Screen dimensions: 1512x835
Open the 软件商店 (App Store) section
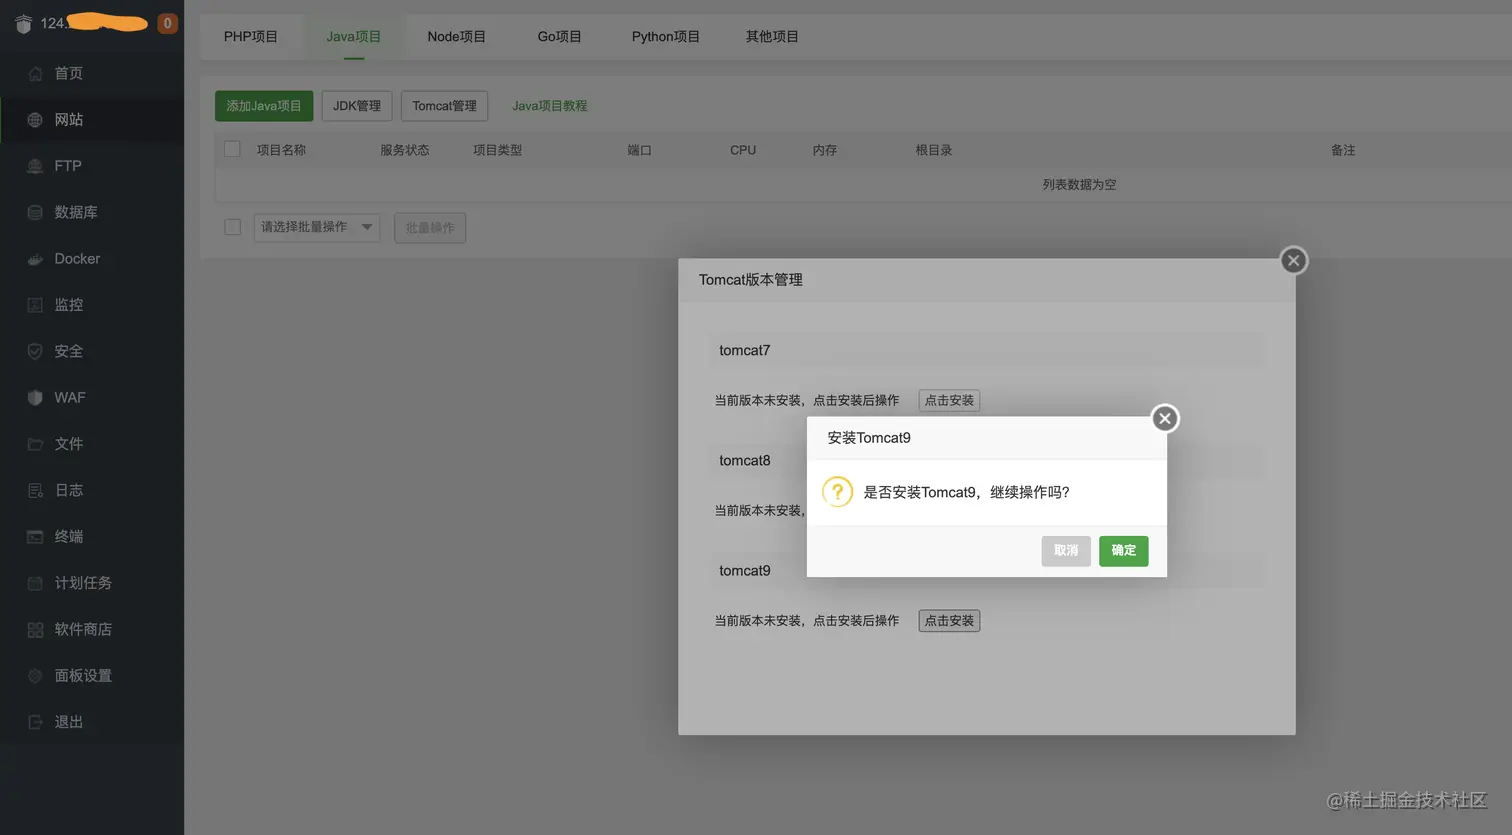84,629
